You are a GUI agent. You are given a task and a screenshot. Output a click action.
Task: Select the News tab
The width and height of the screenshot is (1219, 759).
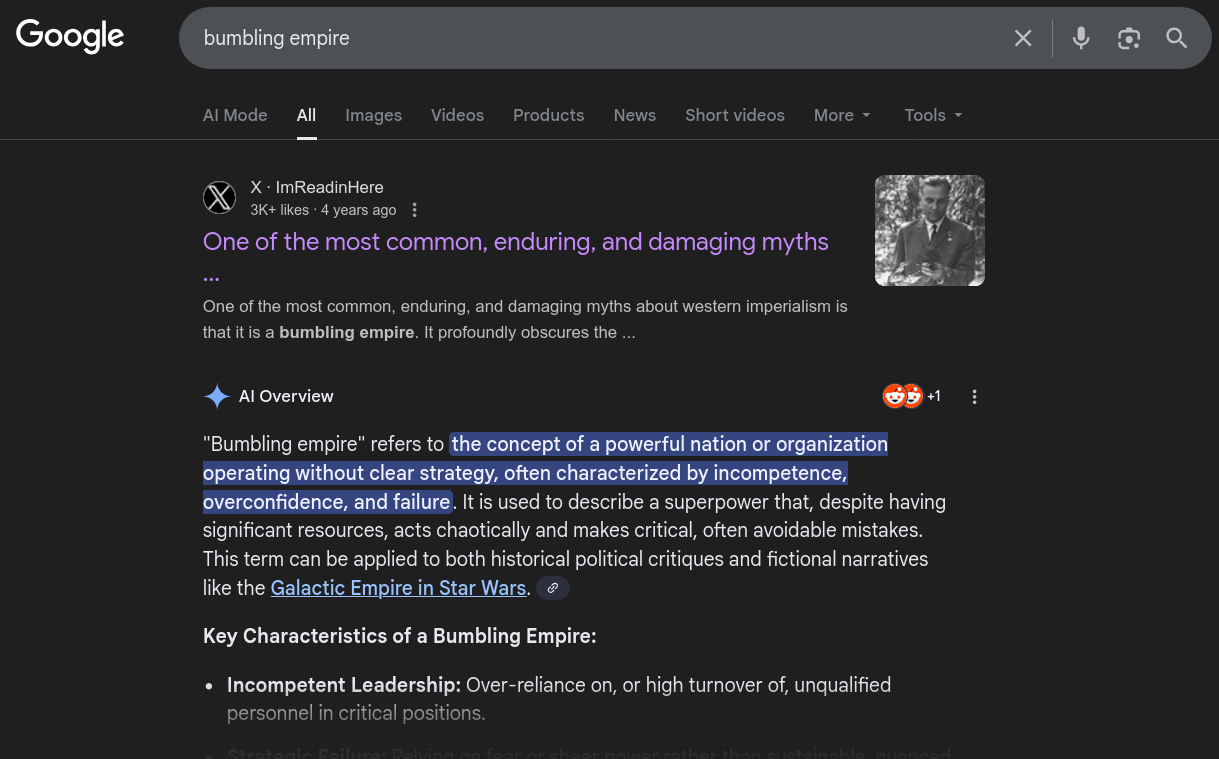[635, 115]
